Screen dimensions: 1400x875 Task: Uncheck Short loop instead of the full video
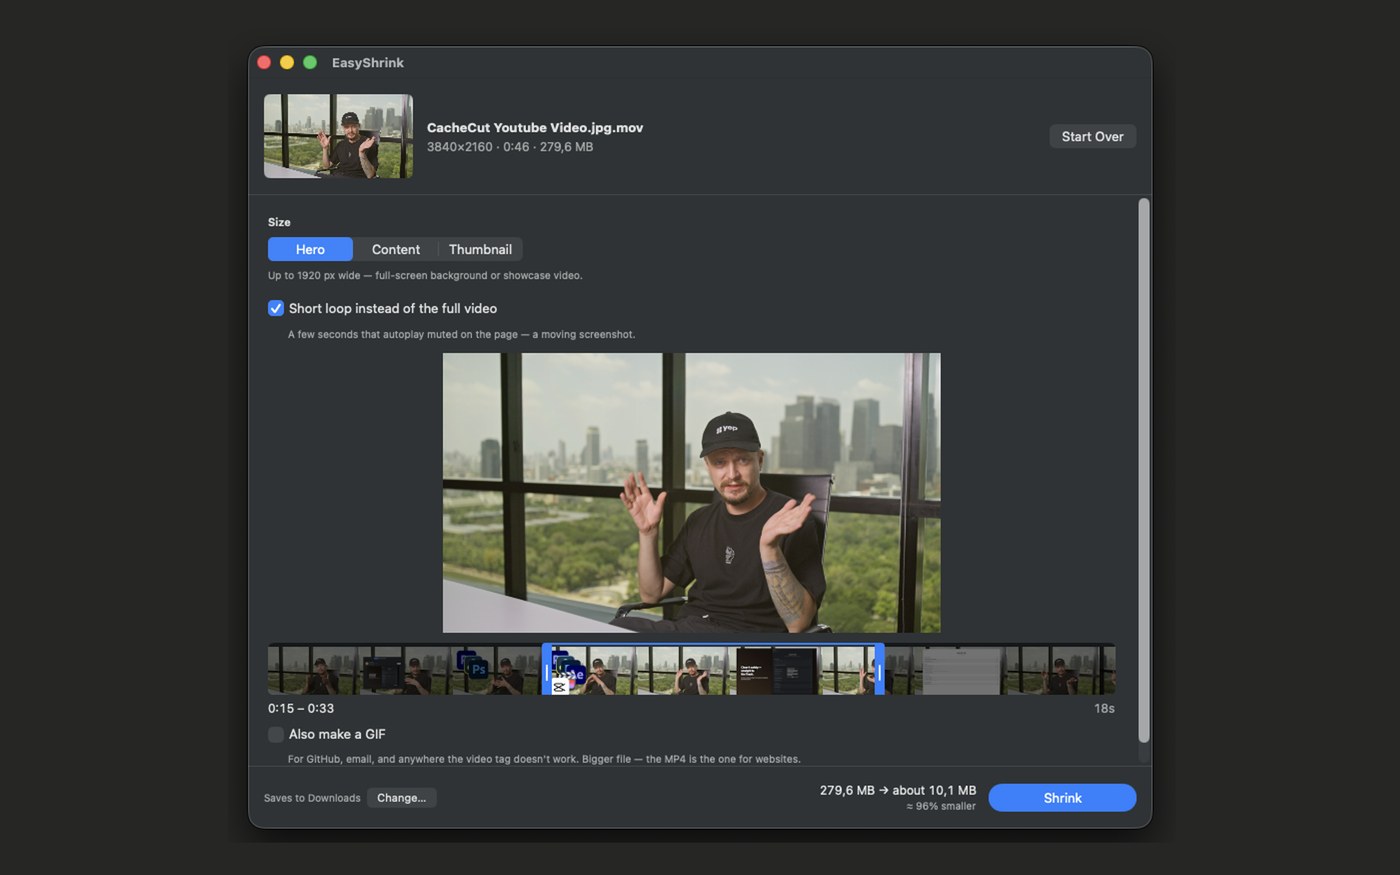[276, 308]
